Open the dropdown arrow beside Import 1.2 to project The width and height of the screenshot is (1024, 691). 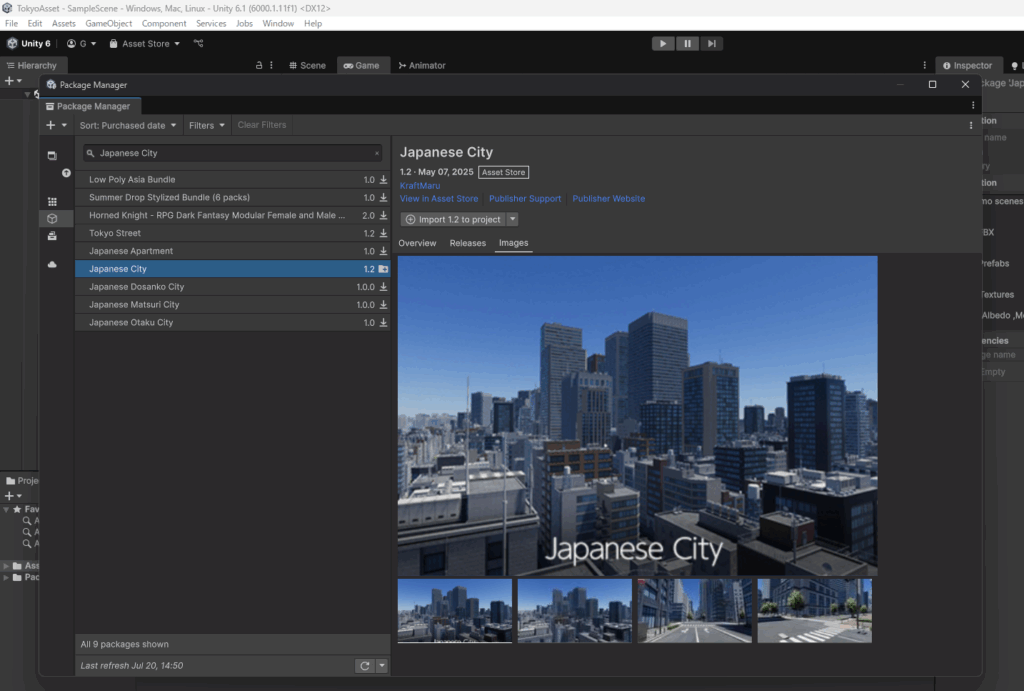513,219
